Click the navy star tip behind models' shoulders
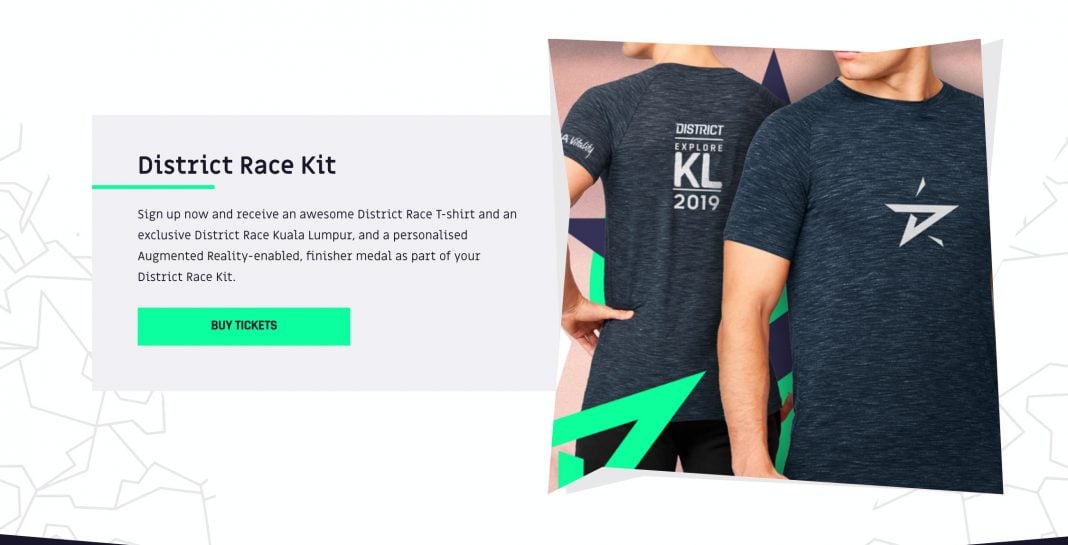 (x=774, y=78)
